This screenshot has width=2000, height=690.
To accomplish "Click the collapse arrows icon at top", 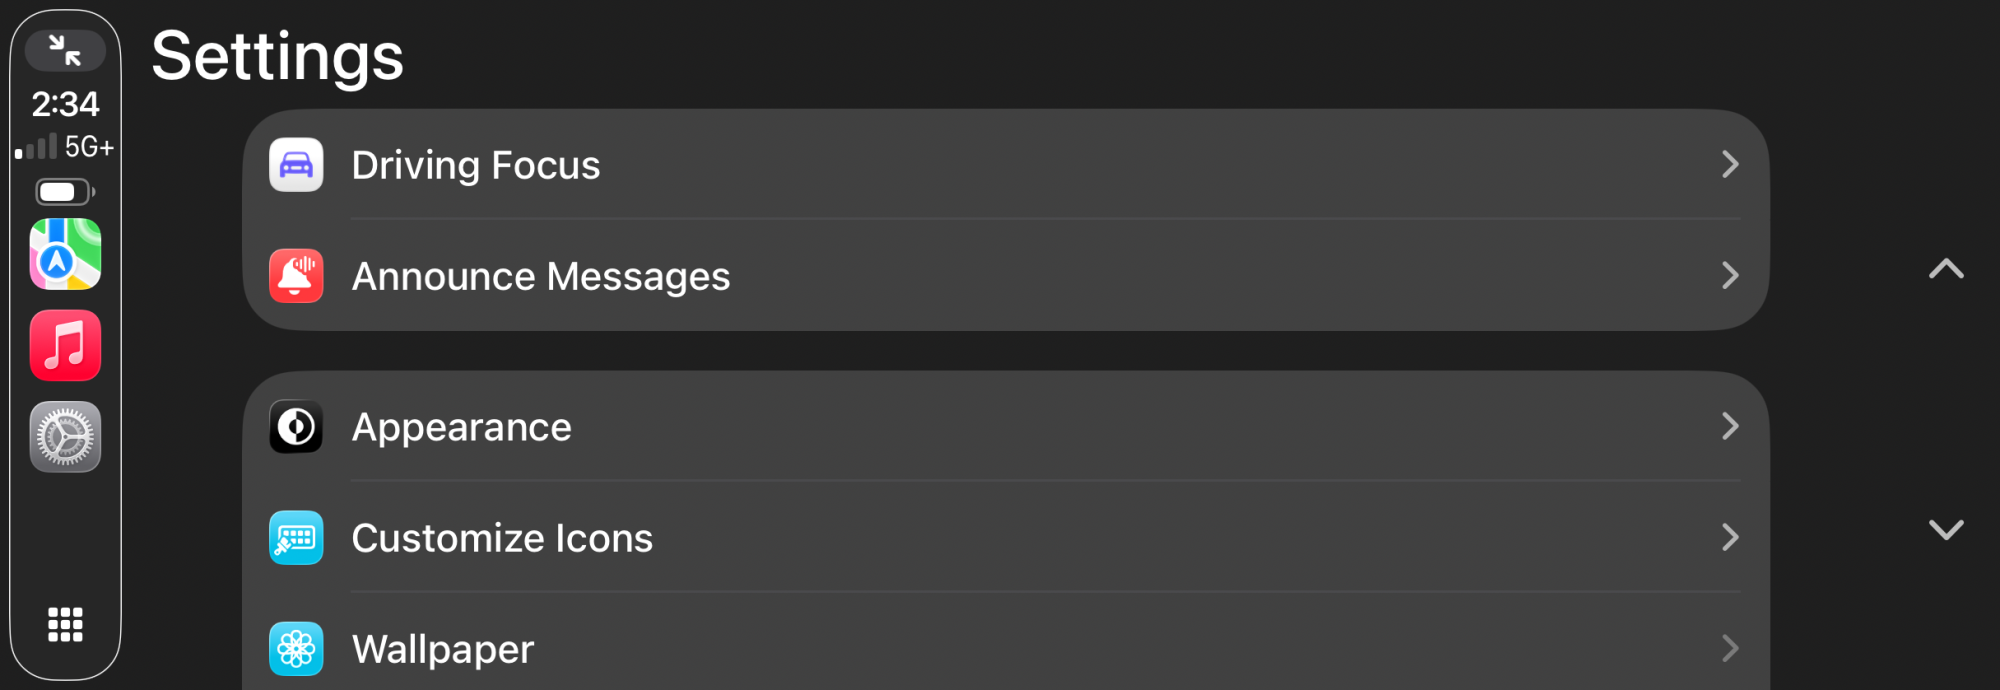I will pos(65,50).
